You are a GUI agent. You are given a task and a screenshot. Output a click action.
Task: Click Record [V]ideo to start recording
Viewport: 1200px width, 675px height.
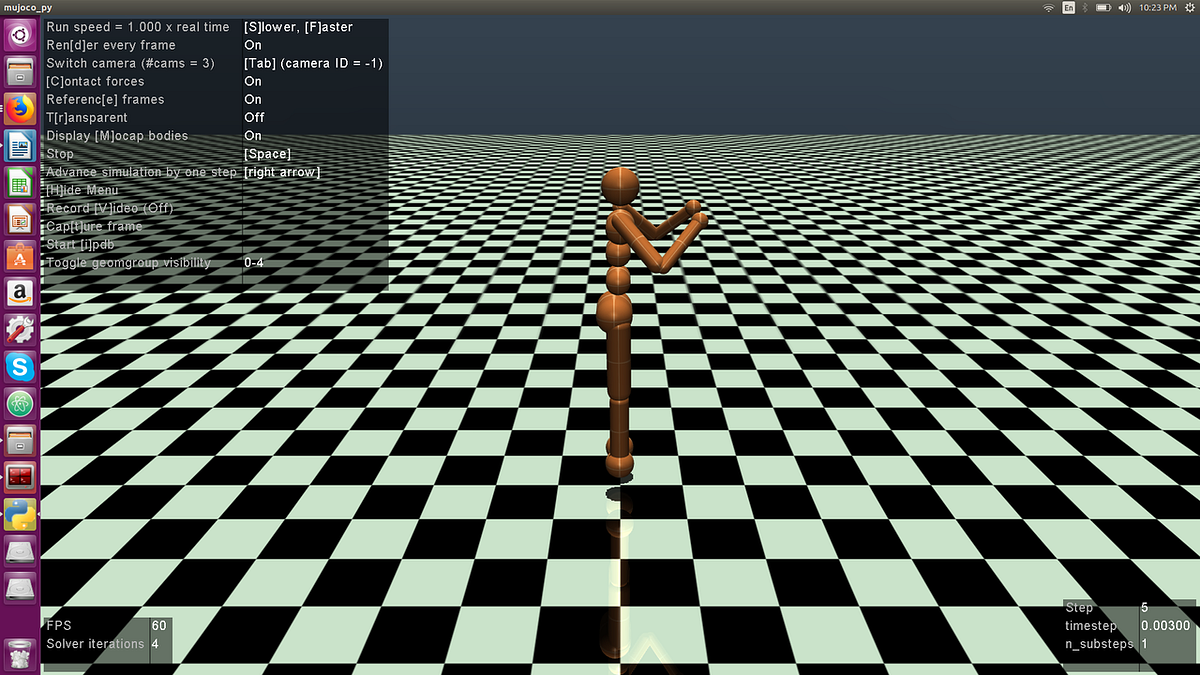click(111, 207)
